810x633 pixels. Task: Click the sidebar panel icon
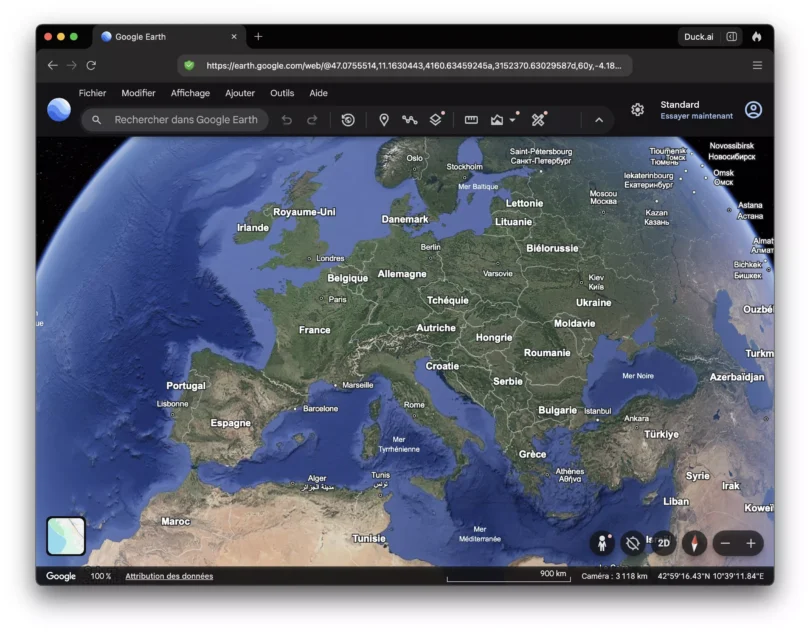(731, 37)
